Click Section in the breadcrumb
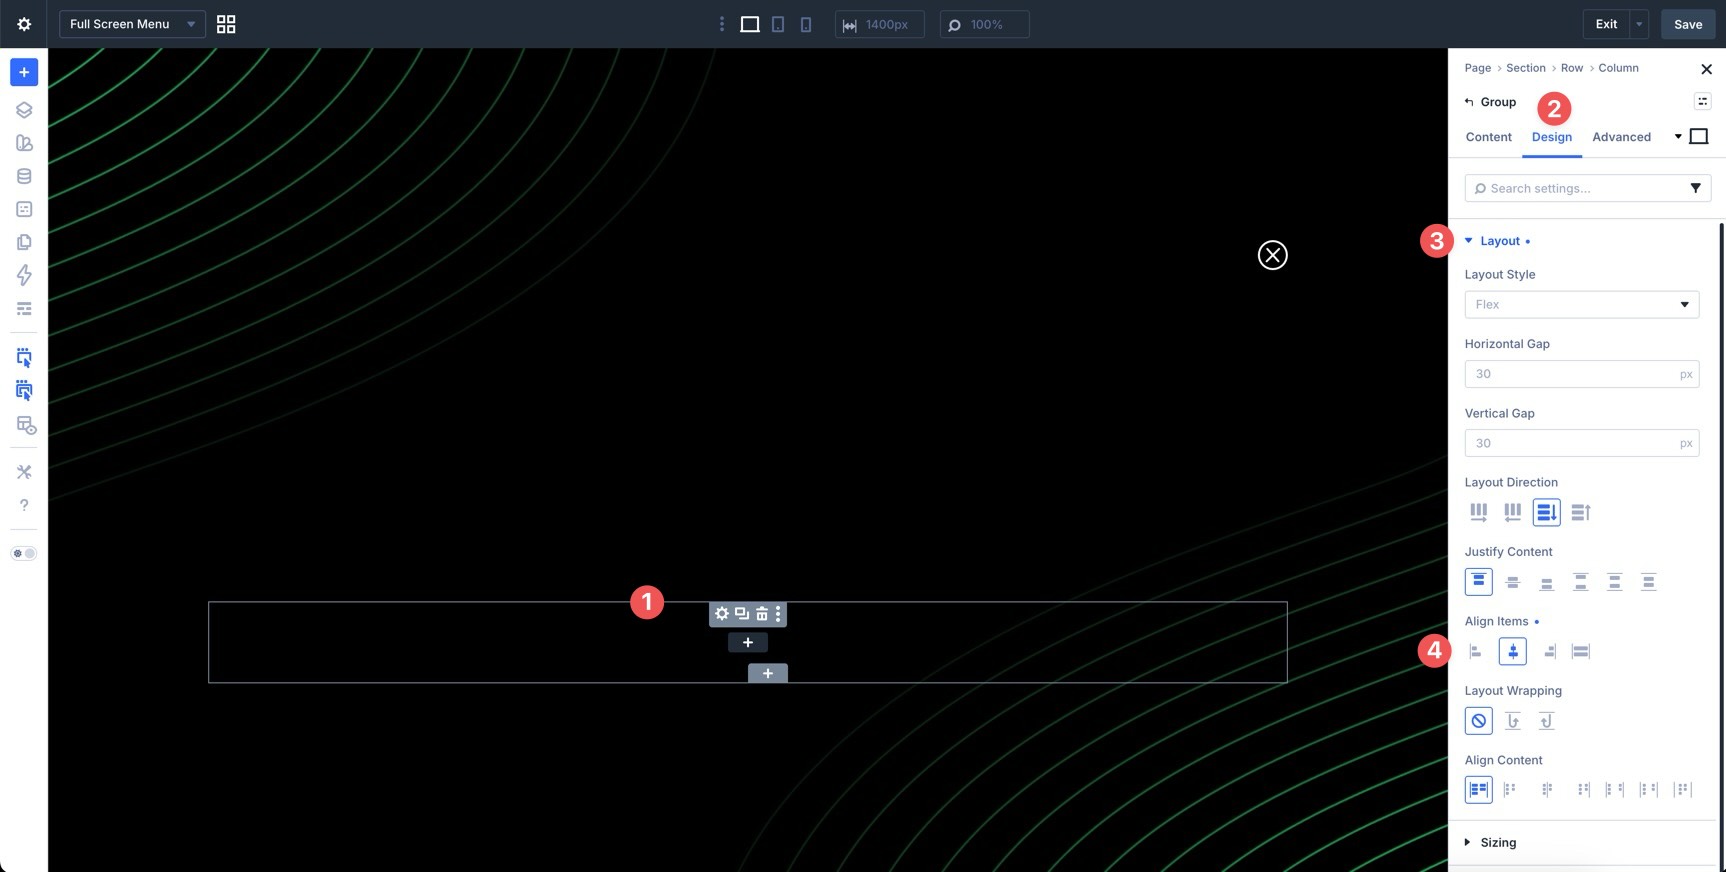Viewport: 1726px width, 872px height. coord(1526,68)
